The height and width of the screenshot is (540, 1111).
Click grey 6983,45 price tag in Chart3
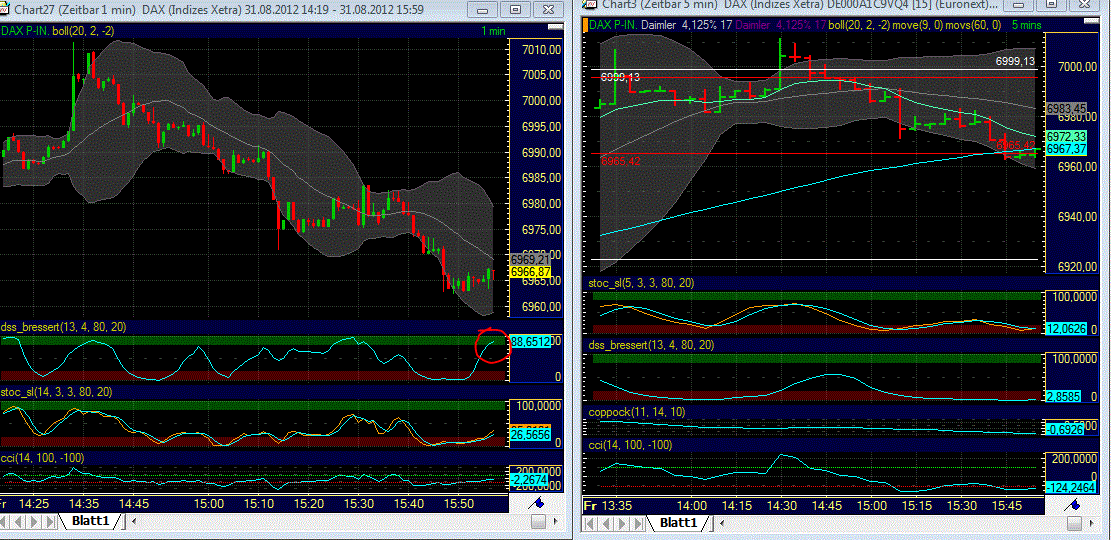[1066, 108]
